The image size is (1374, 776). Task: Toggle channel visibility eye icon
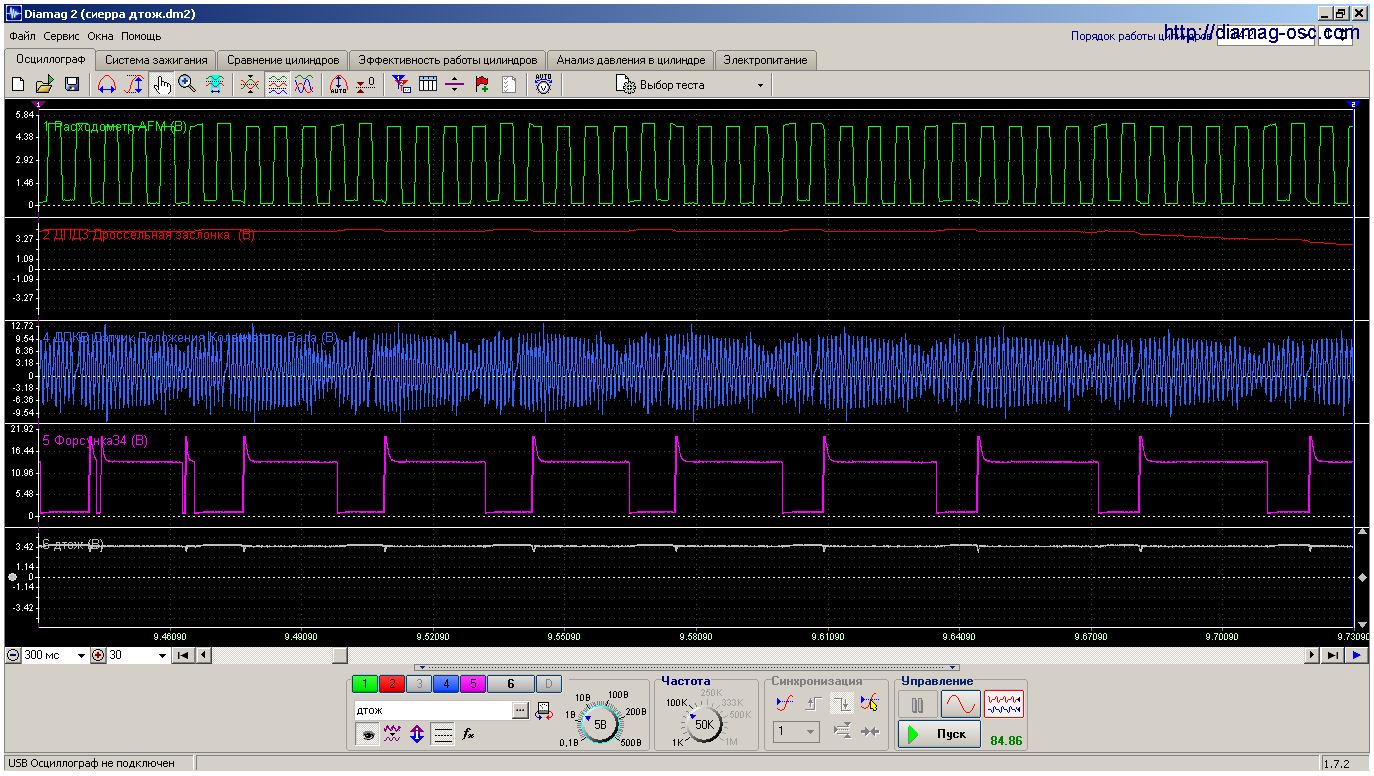point(367,734)
